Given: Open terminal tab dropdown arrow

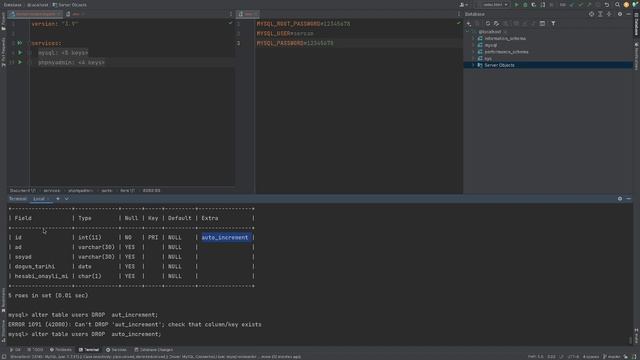Looking at the screenshot, I should click(x=67, y=199).
